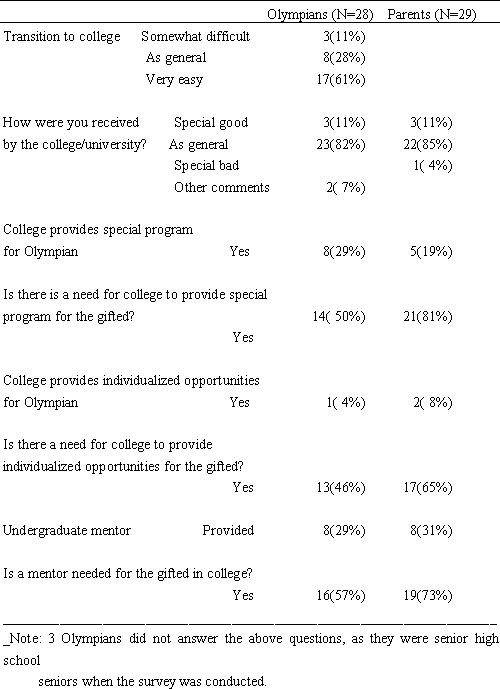500x689 pixels.
Task: Click 'College provides individualized opportunities' question text
Action: pyautogui.click(x=131, y=381)
